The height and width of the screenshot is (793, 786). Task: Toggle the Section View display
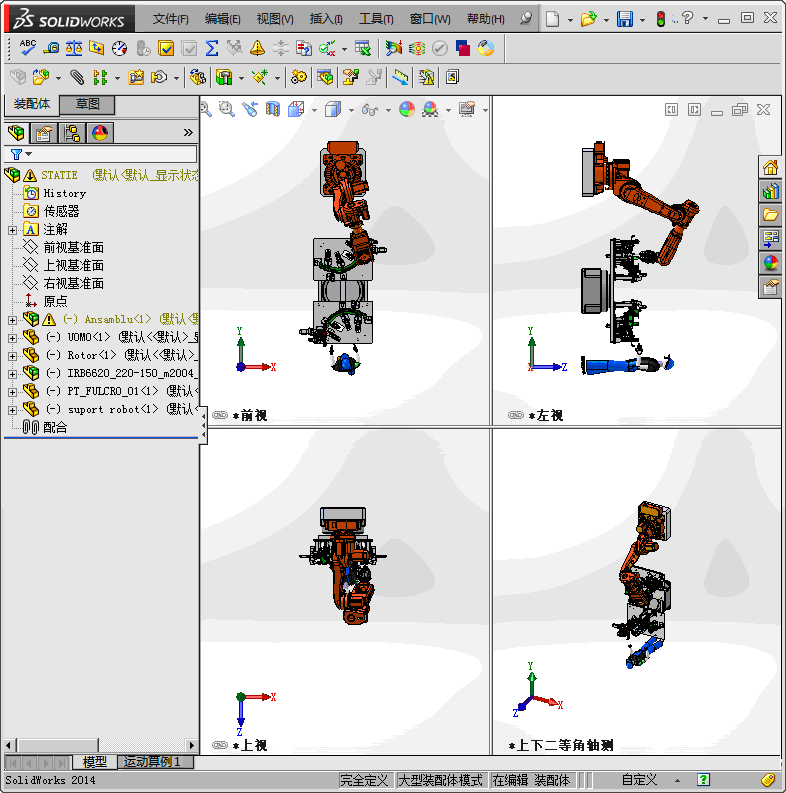[273, 109]
